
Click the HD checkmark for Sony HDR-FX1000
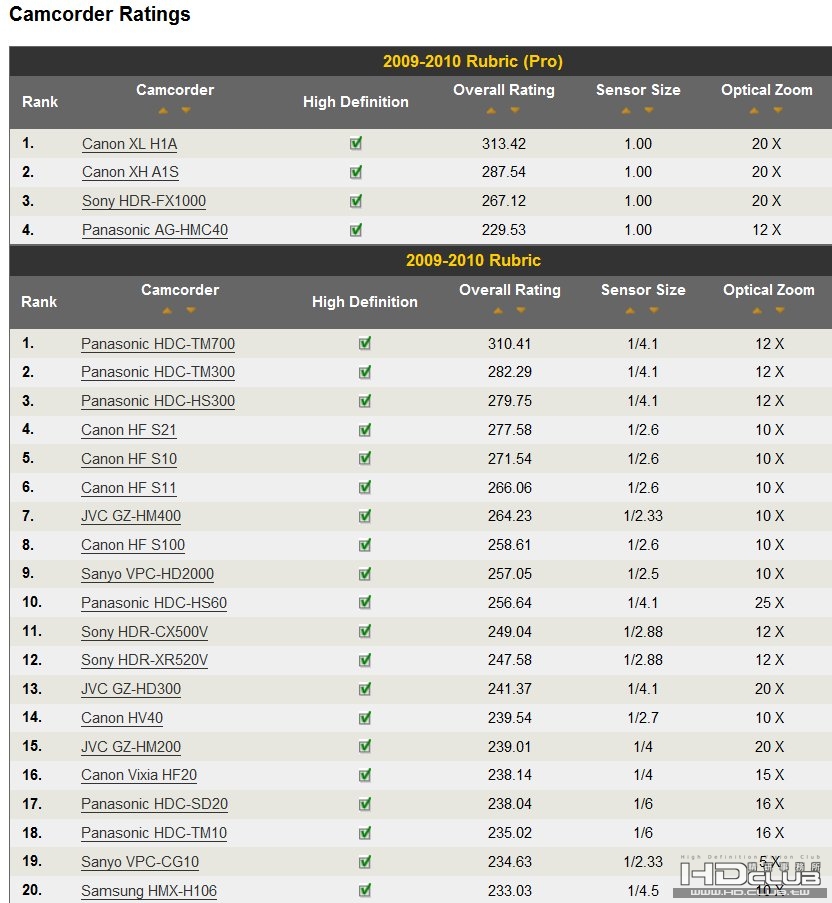click(x=356, y=200)
